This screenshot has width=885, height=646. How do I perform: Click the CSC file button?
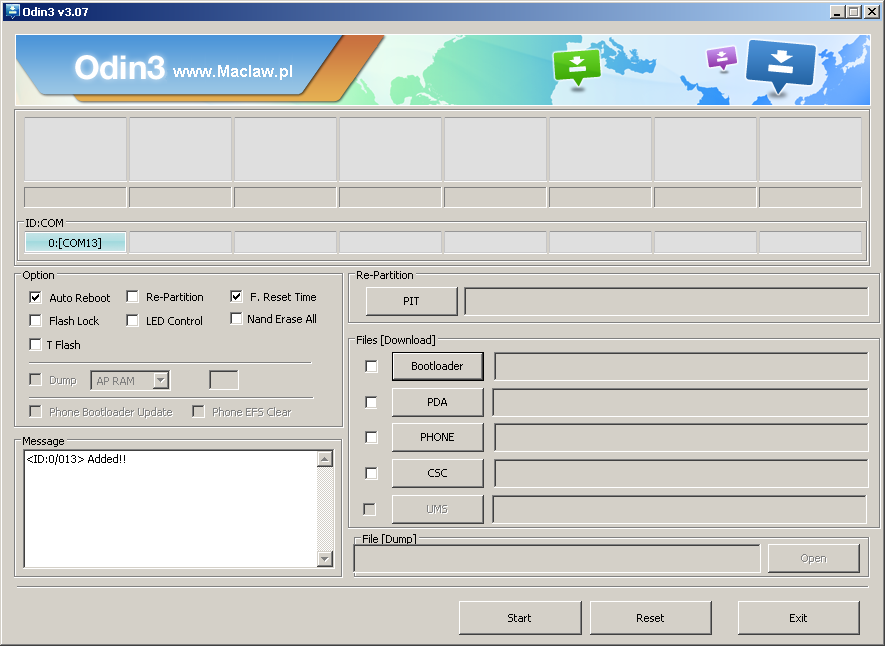pos(437,473)
